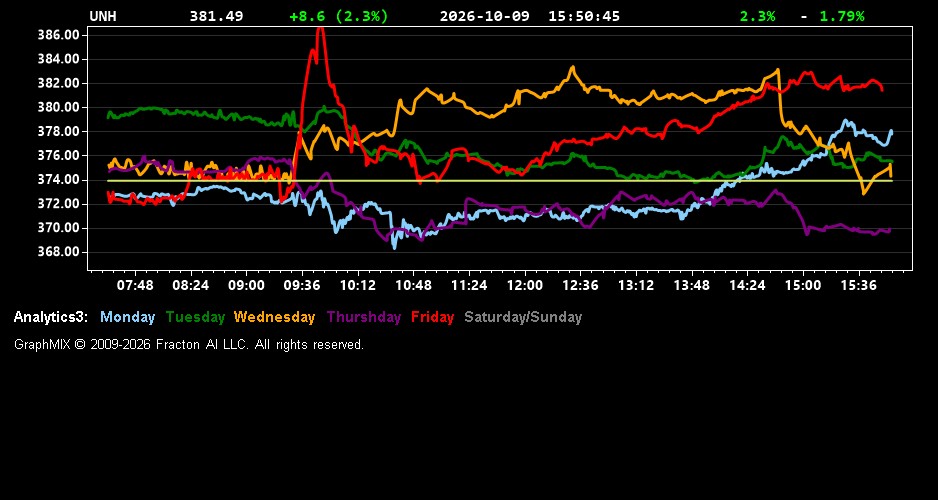Click the 2026-10-09 date

485,16
